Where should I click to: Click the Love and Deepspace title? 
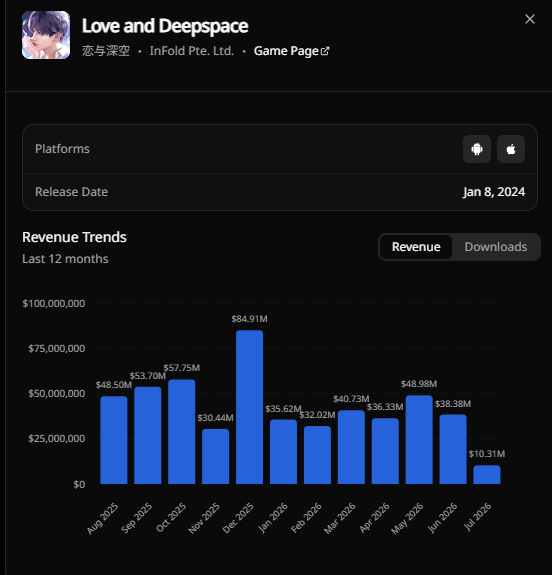pyautogui.click(x=165, y=26)
